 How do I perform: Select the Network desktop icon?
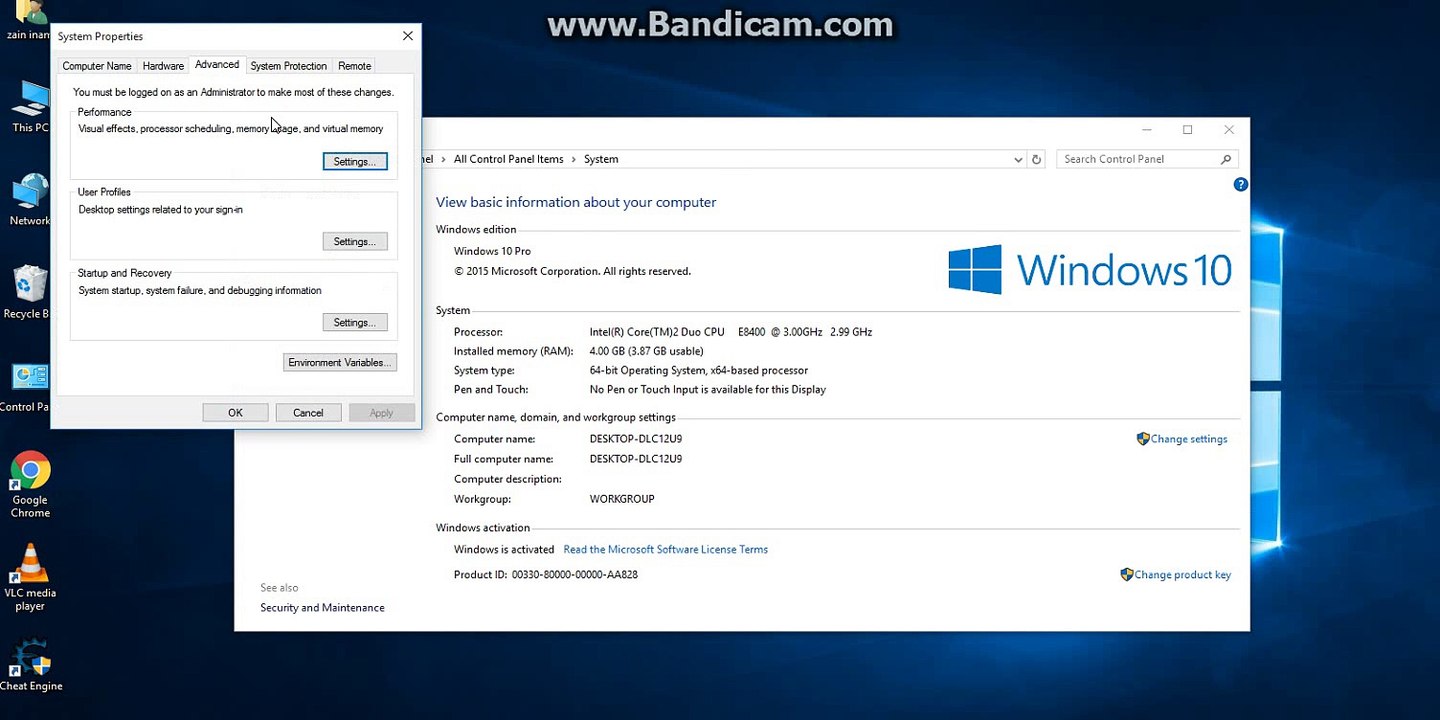click(x=30, y=199)
